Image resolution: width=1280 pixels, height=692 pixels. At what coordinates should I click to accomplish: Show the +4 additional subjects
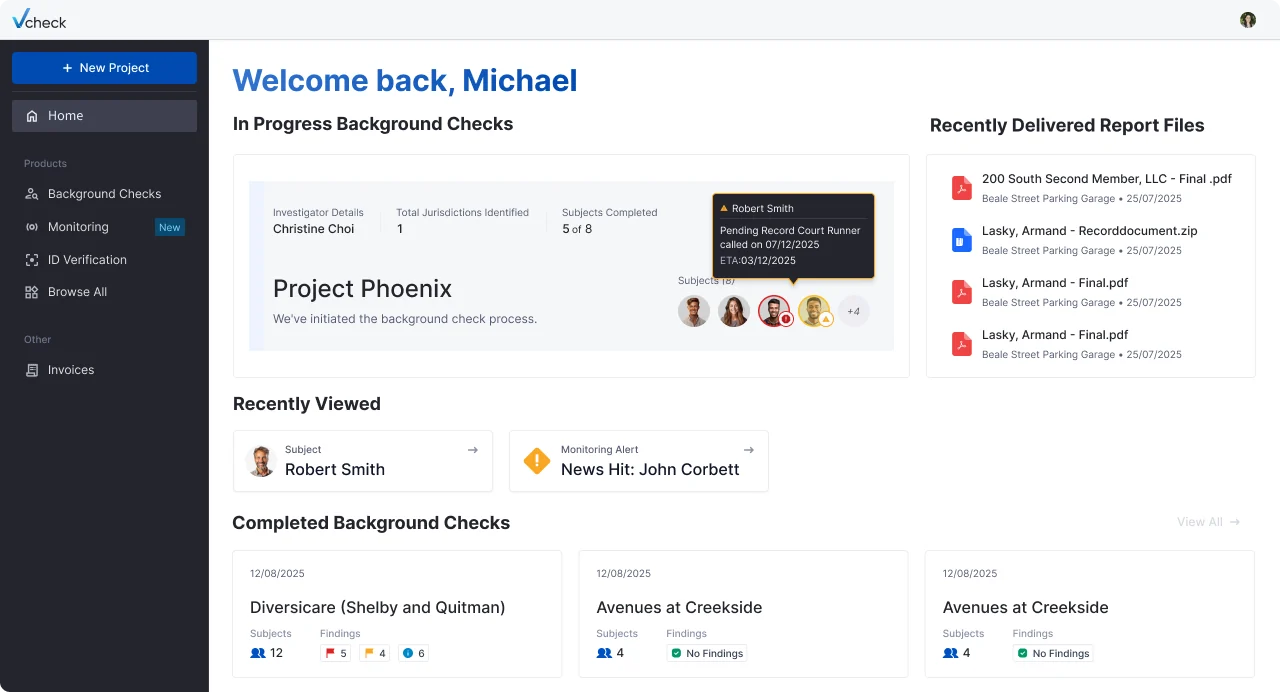click(x=854, y=311)
